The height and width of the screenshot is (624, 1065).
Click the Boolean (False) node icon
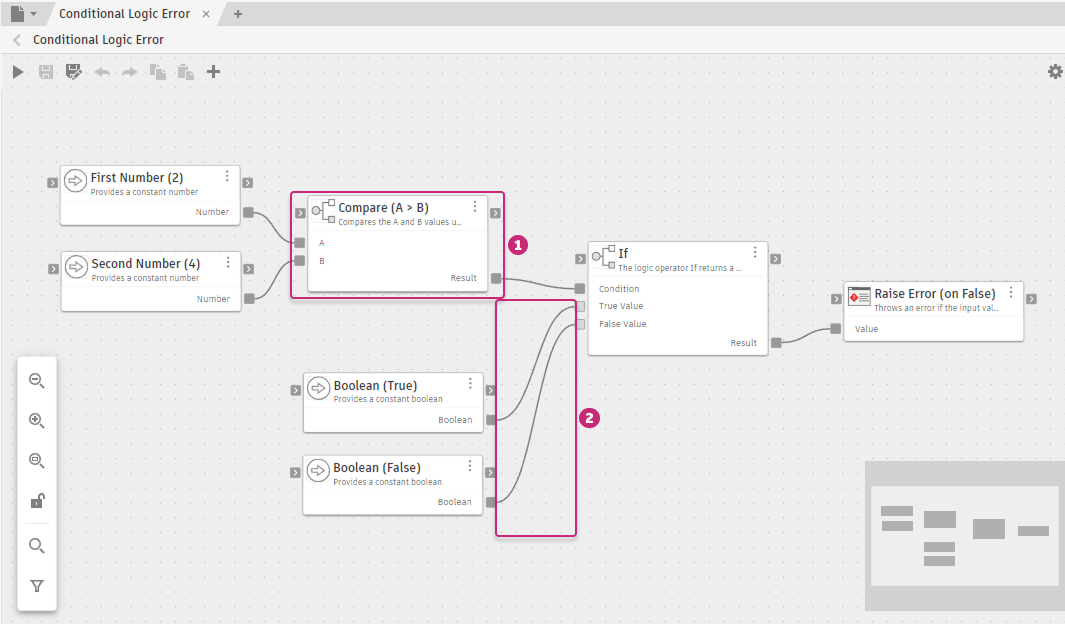tap(318, 471)
